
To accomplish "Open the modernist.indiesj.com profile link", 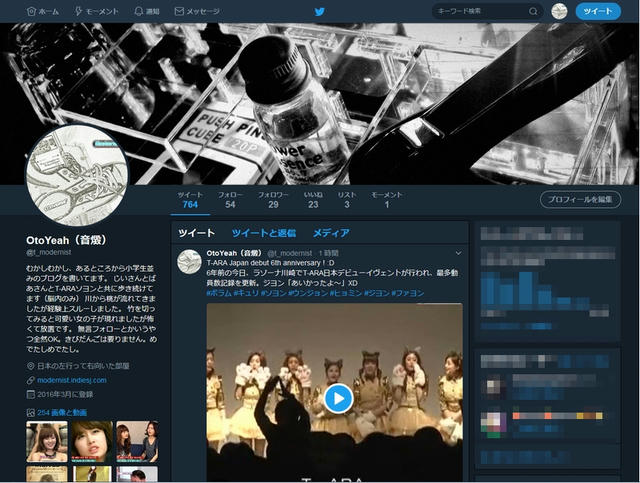I will click(x=72, y=380).
